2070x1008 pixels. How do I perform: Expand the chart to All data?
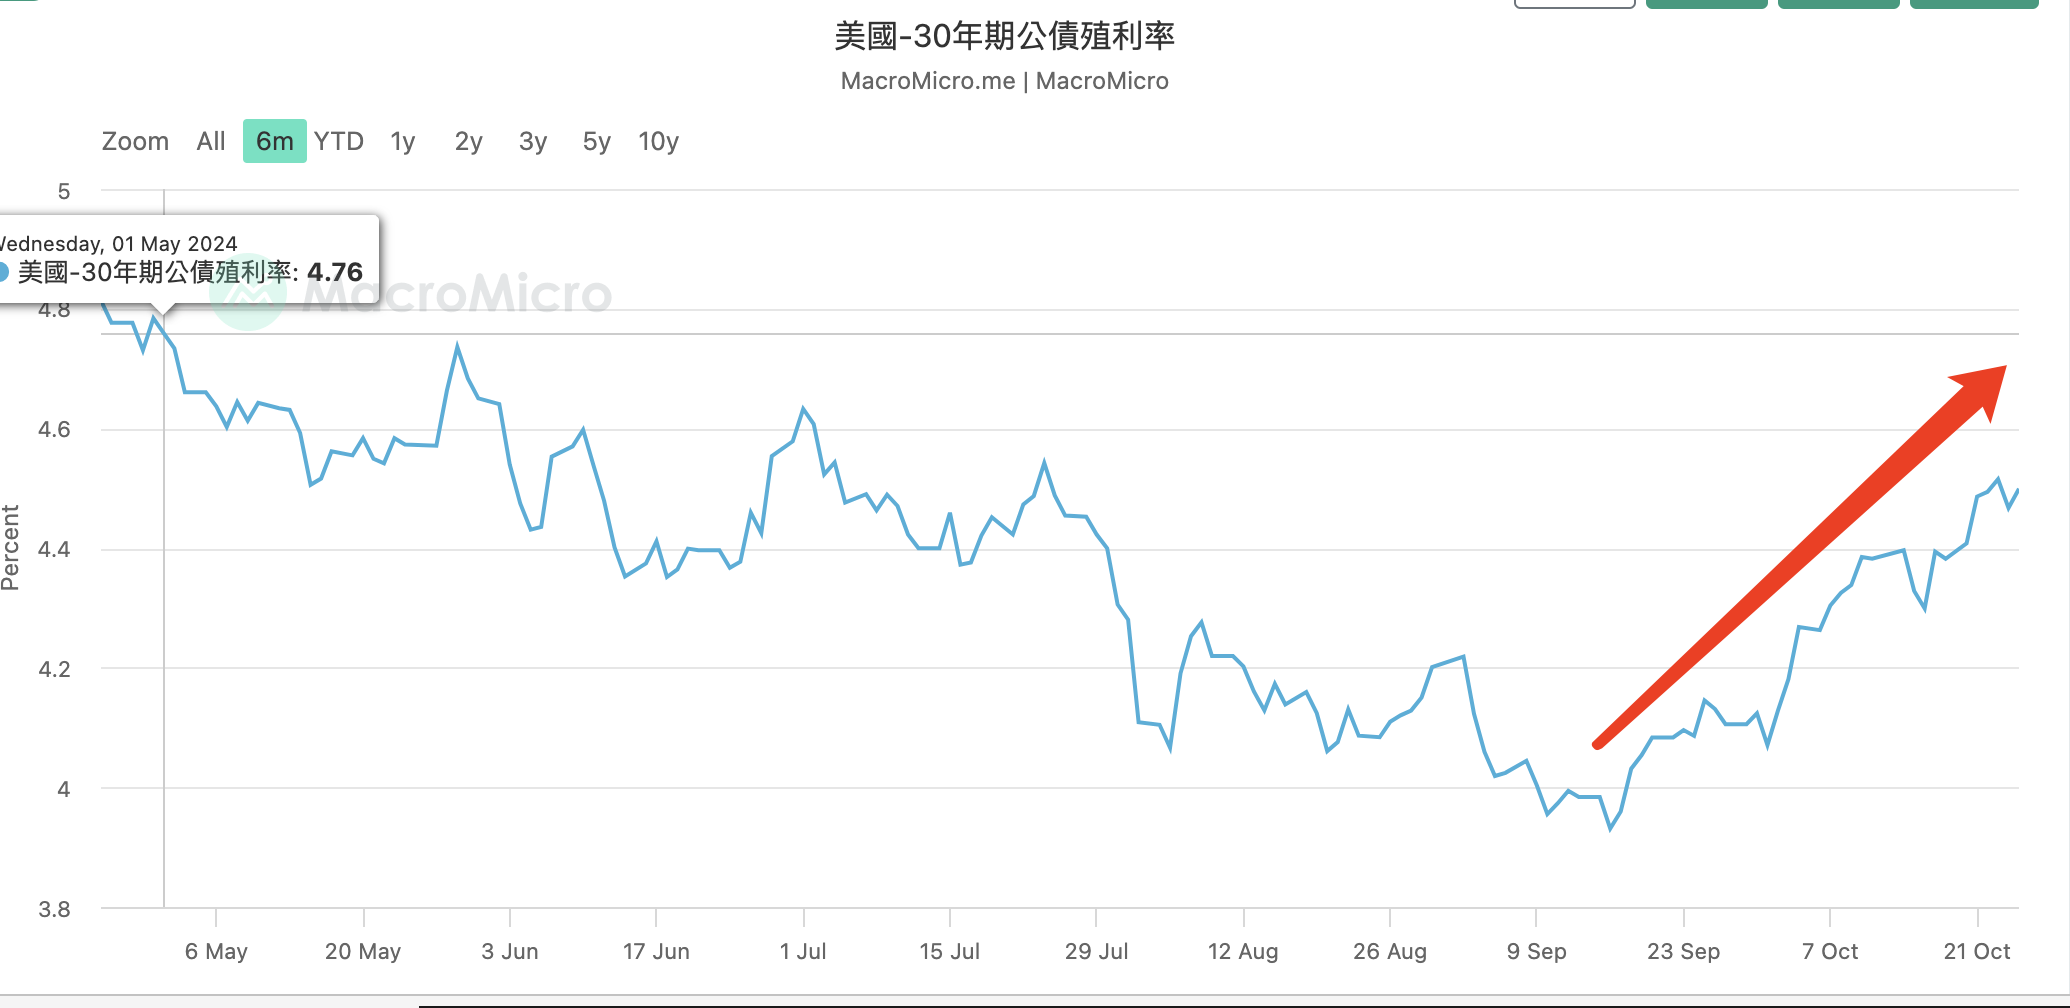point(210,141)
